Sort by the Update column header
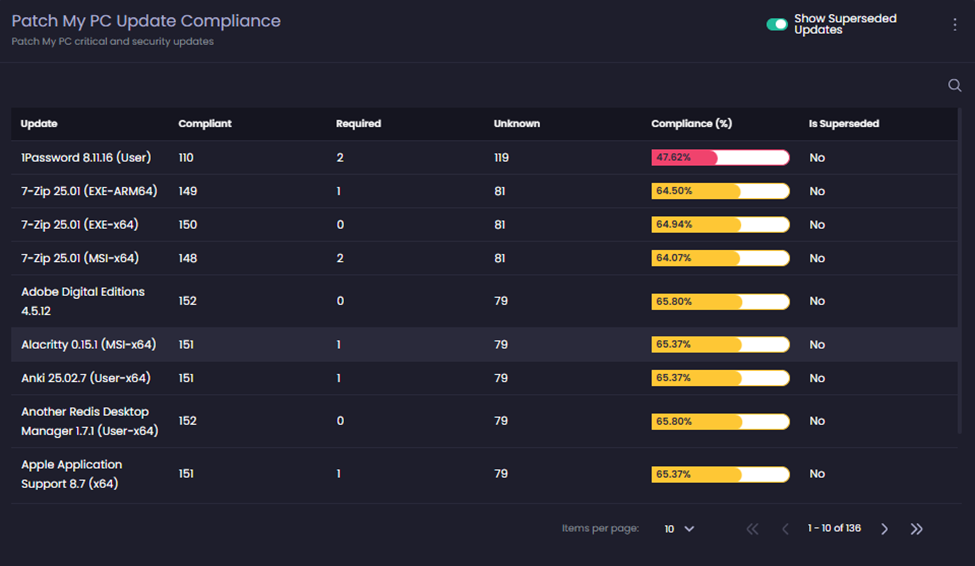Image resolution: width=975 pixels, height=566 pixels. click(x=39, y=123)
